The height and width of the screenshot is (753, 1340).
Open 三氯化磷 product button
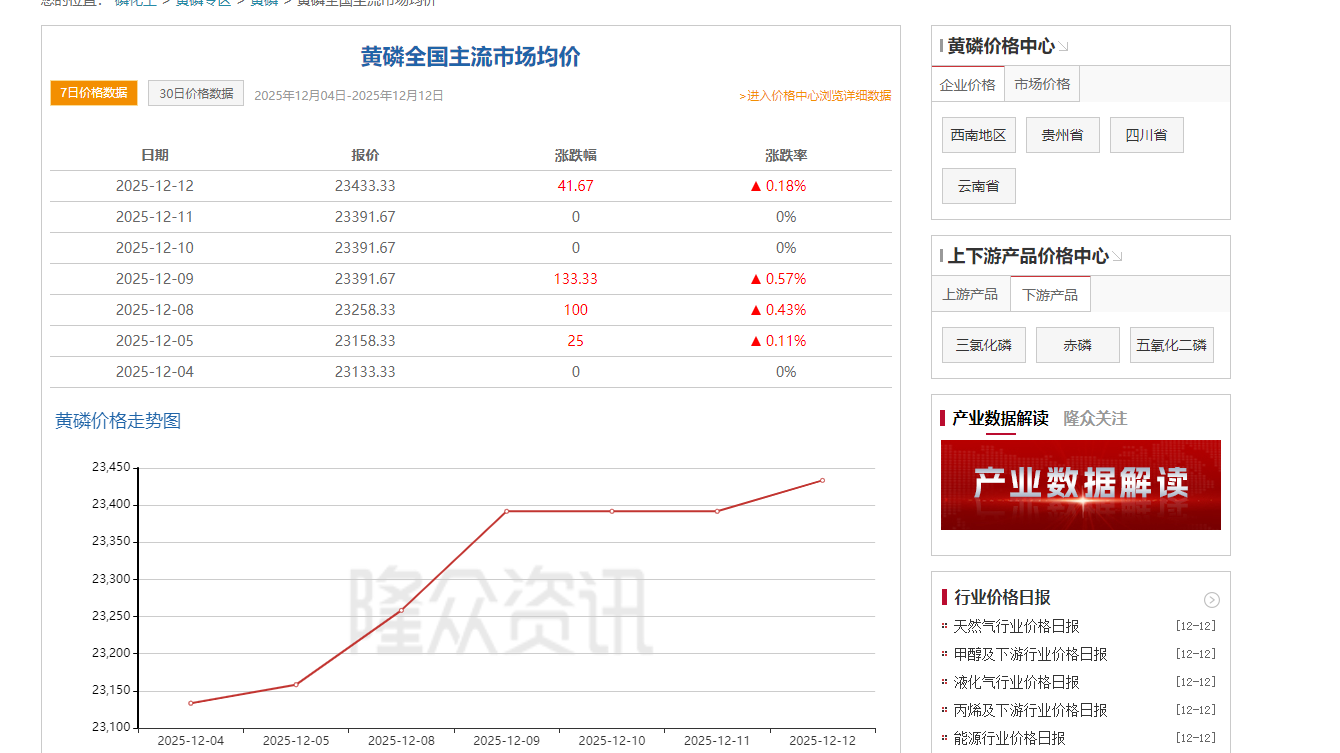(984, 345)
